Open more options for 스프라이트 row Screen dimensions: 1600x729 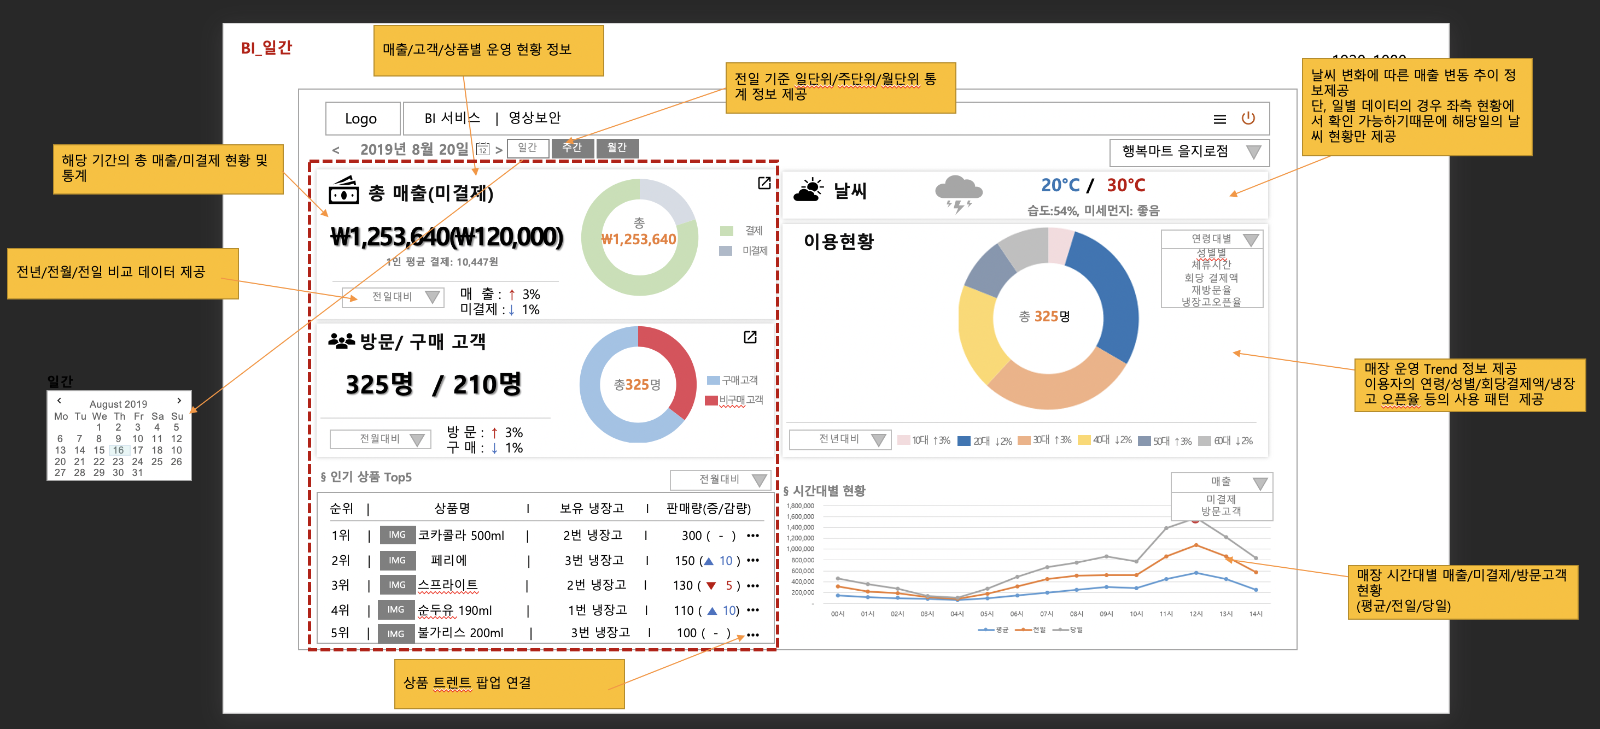753,586
